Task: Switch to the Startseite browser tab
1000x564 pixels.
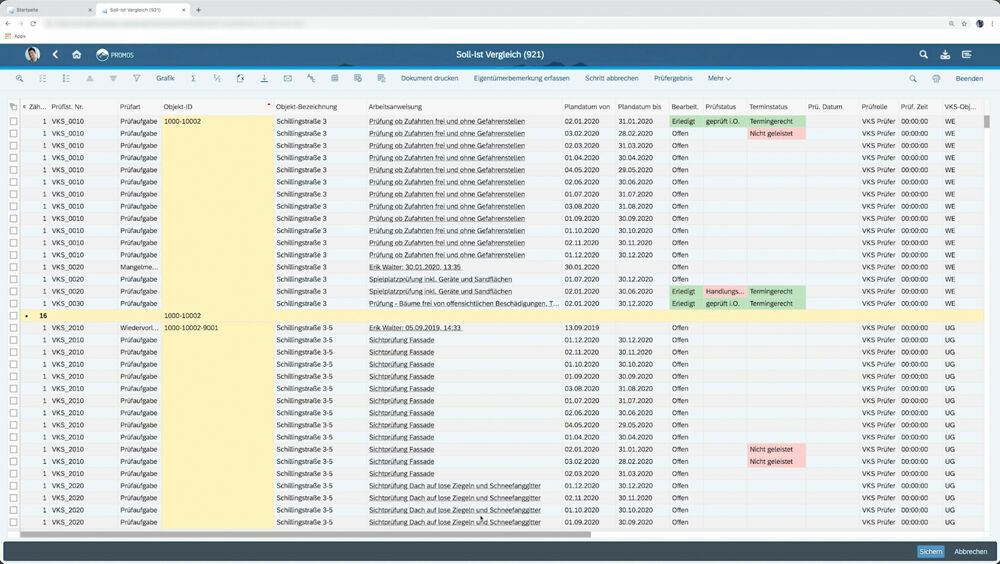Action: click(x=45, y=9)
